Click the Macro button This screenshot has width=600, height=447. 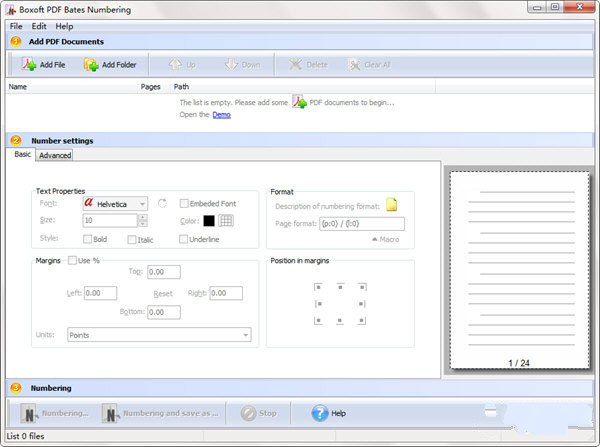click(x=386, y=239)
